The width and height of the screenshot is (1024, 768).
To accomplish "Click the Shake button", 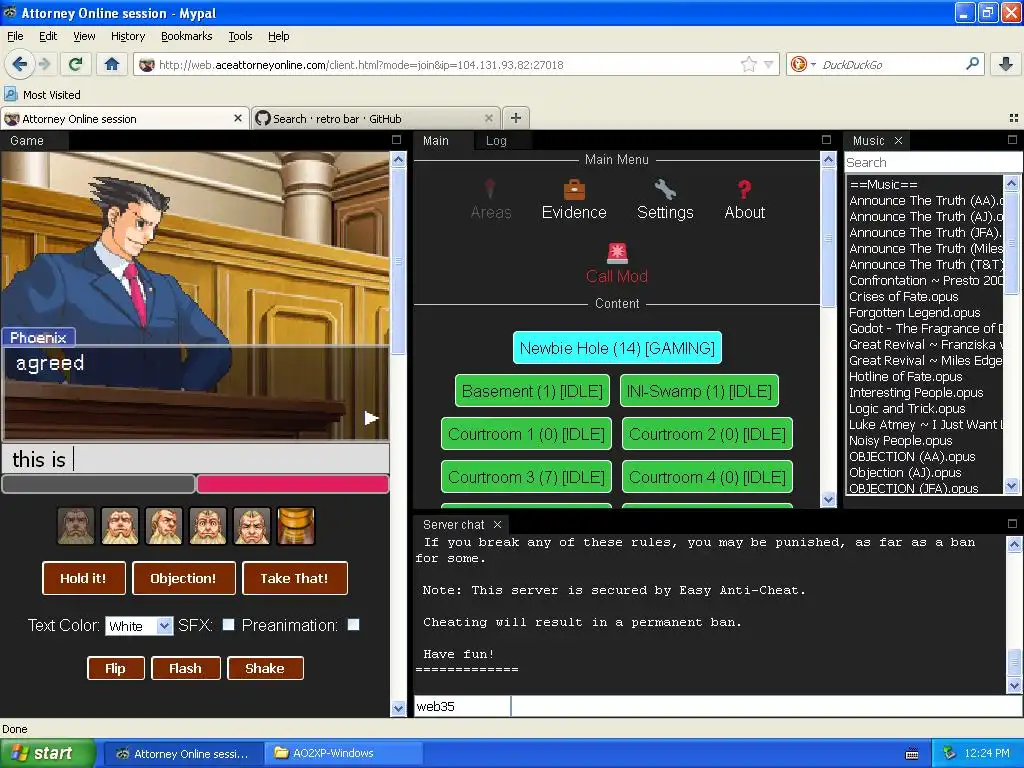I will point(265,668).
